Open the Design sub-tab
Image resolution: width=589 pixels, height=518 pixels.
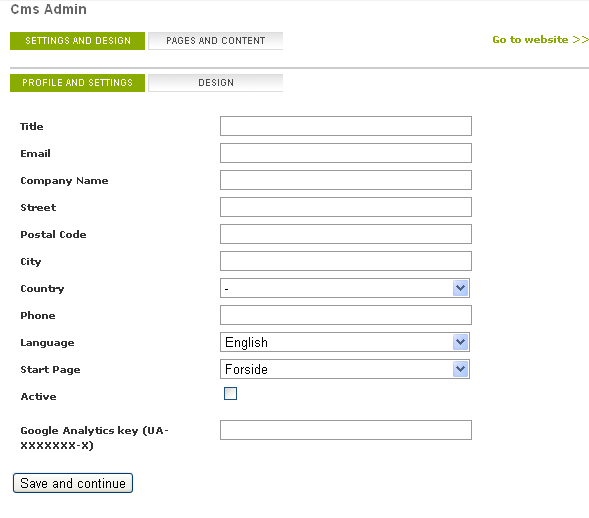tap(216, 83)
